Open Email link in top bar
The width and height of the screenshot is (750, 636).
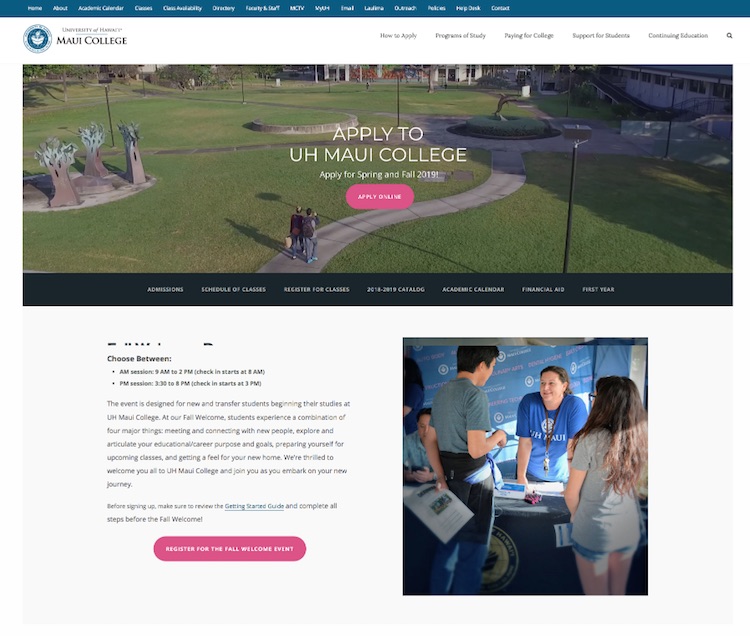pyautogui.click(x=347, y=8)
